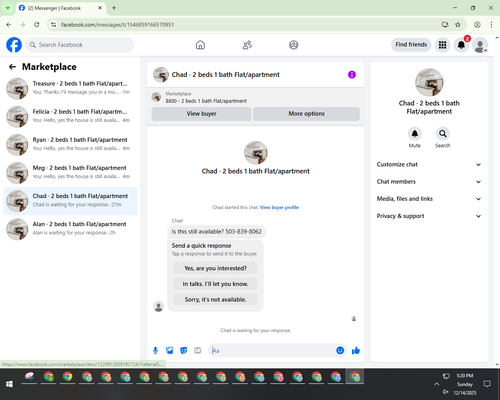500x400 pixels.
Task: Open the notifications bell
Action: (x=461, y=45)
